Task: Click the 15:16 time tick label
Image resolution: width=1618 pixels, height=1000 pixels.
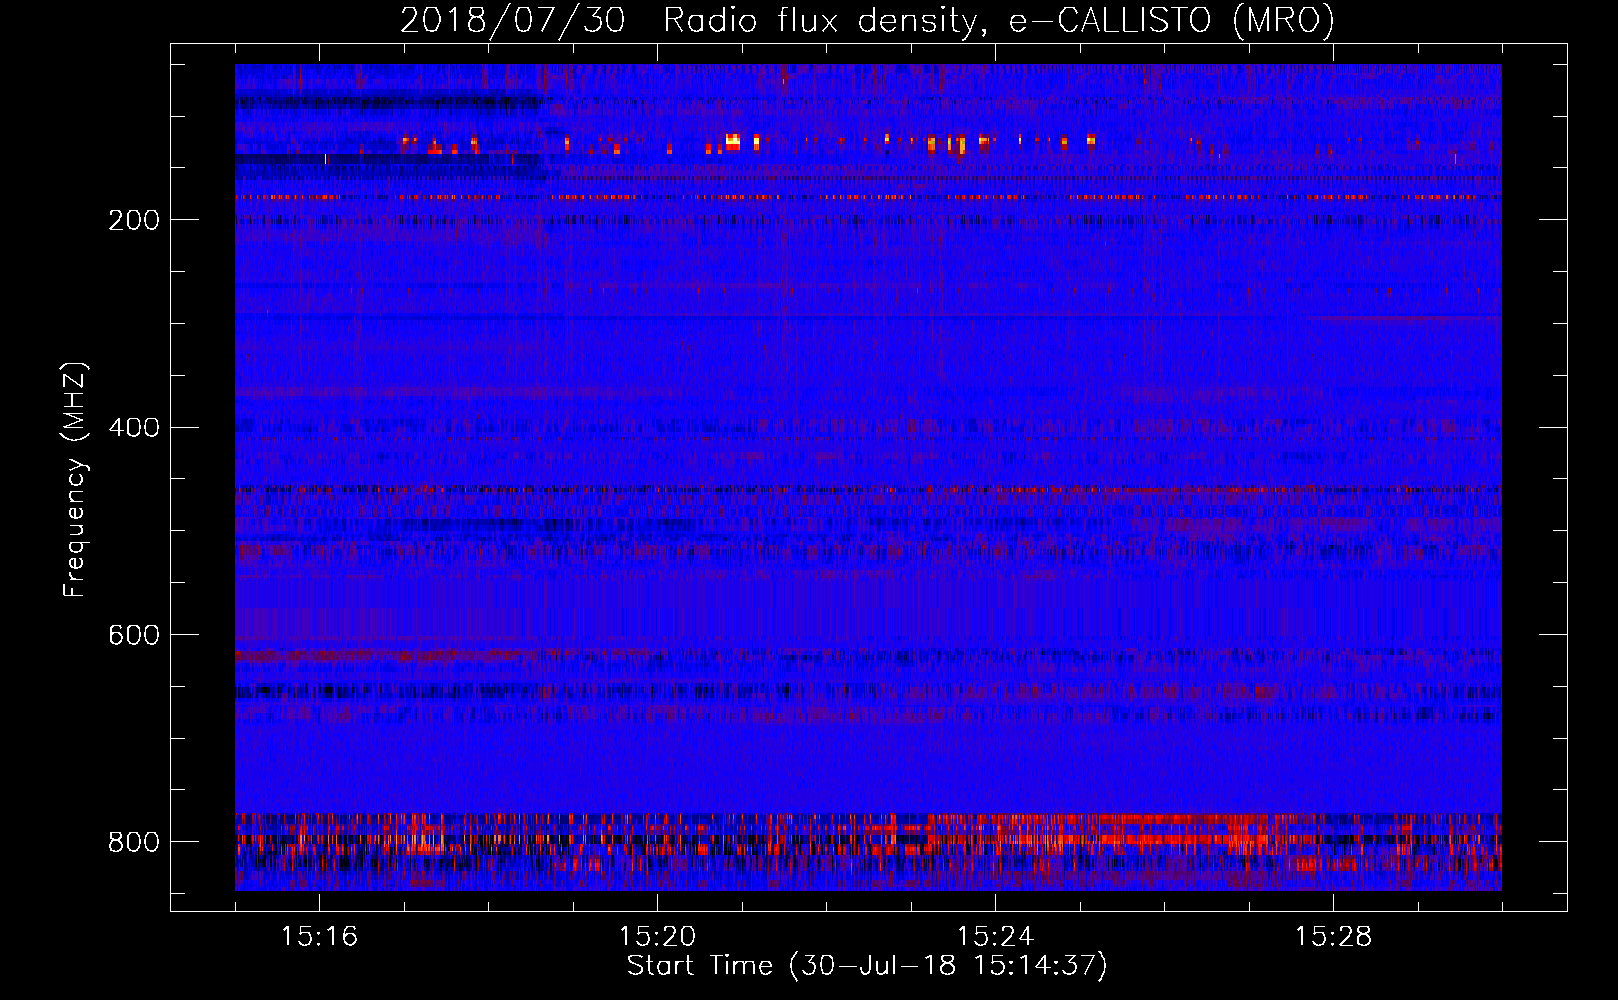Action: 319,936
